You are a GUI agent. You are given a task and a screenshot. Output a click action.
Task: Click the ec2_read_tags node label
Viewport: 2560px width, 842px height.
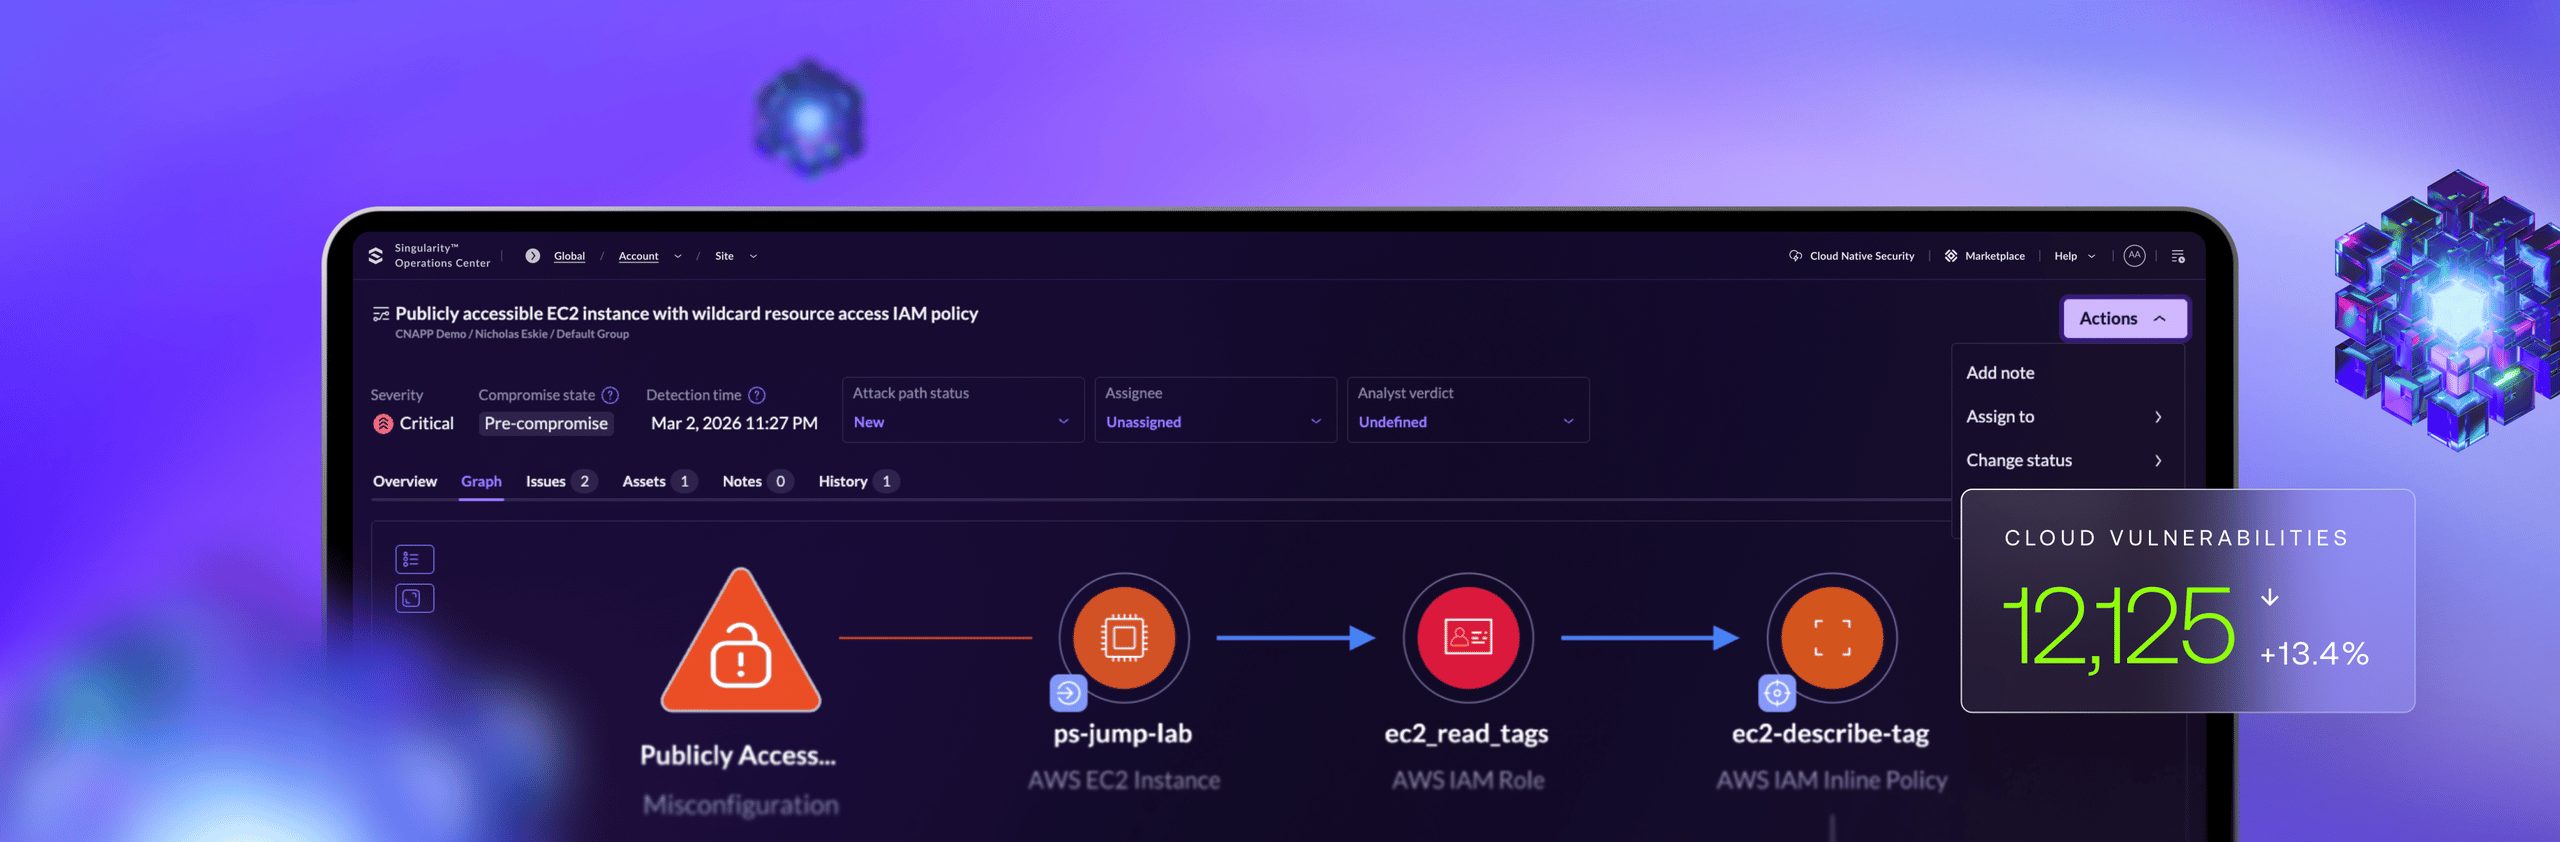tap(1466, 734)
